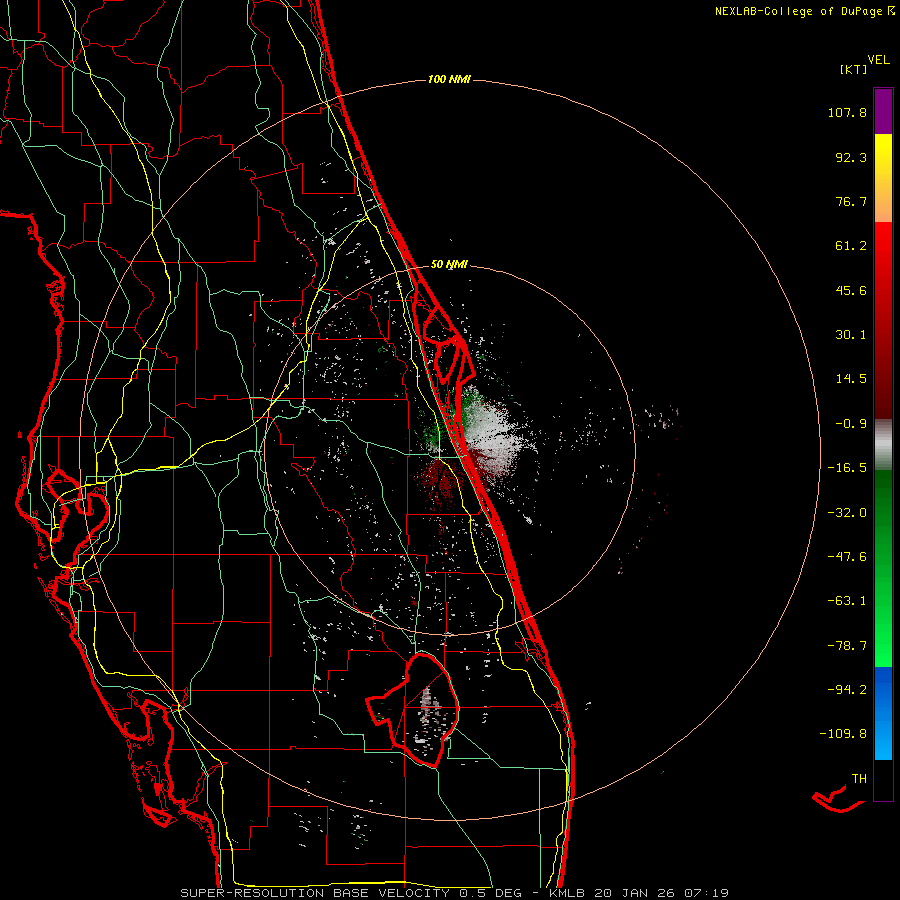Click the TH legend label
The height and width of the screenshot is (900, 900).
click(x=859, y=779)
